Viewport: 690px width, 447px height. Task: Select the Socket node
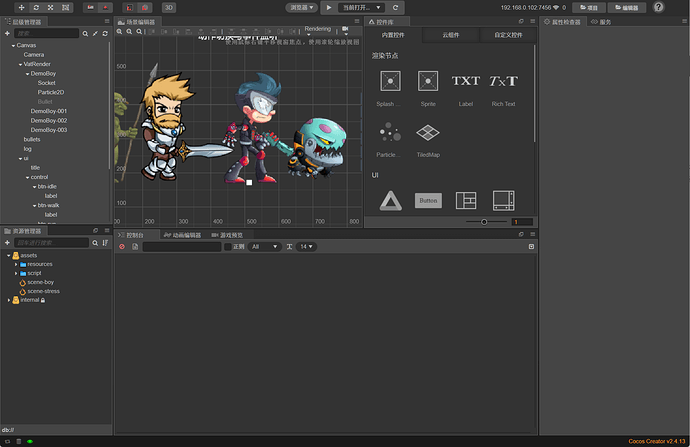pyautogui.click(x=47, y=83)
